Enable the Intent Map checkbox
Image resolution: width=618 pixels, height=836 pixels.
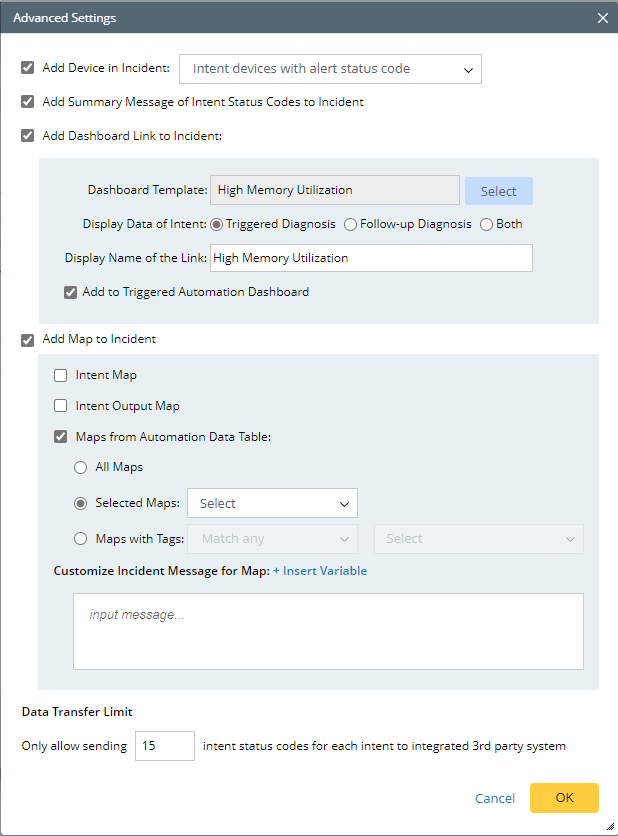click(x=61, y=375)
